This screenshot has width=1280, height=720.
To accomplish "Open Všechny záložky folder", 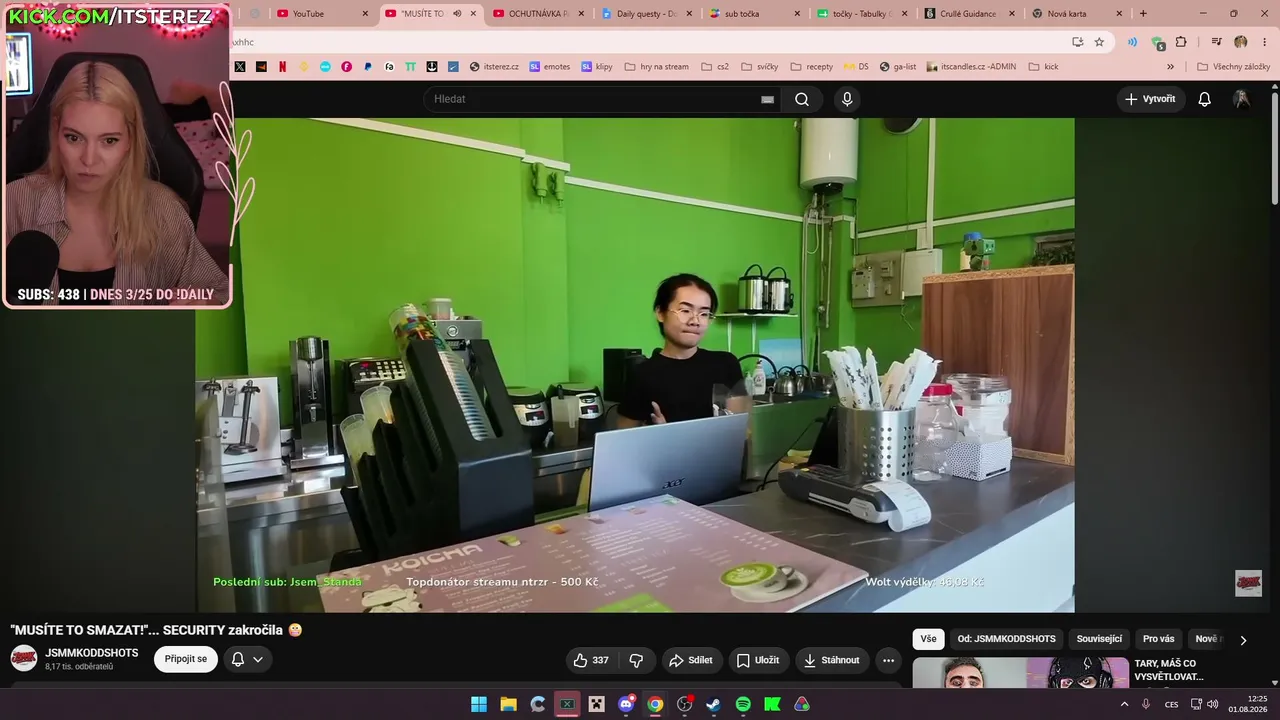I will (x=1233, y=67).
